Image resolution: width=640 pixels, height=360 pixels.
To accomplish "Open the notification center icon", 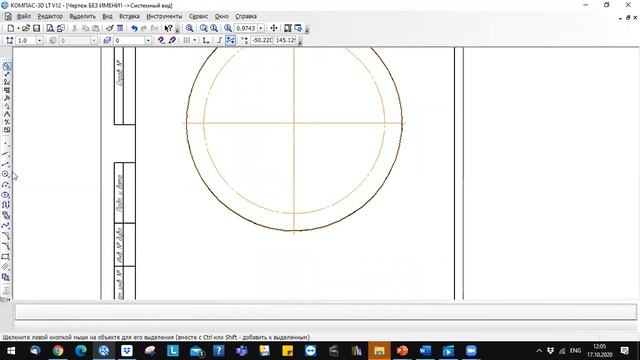I will [x=624, y=351].
